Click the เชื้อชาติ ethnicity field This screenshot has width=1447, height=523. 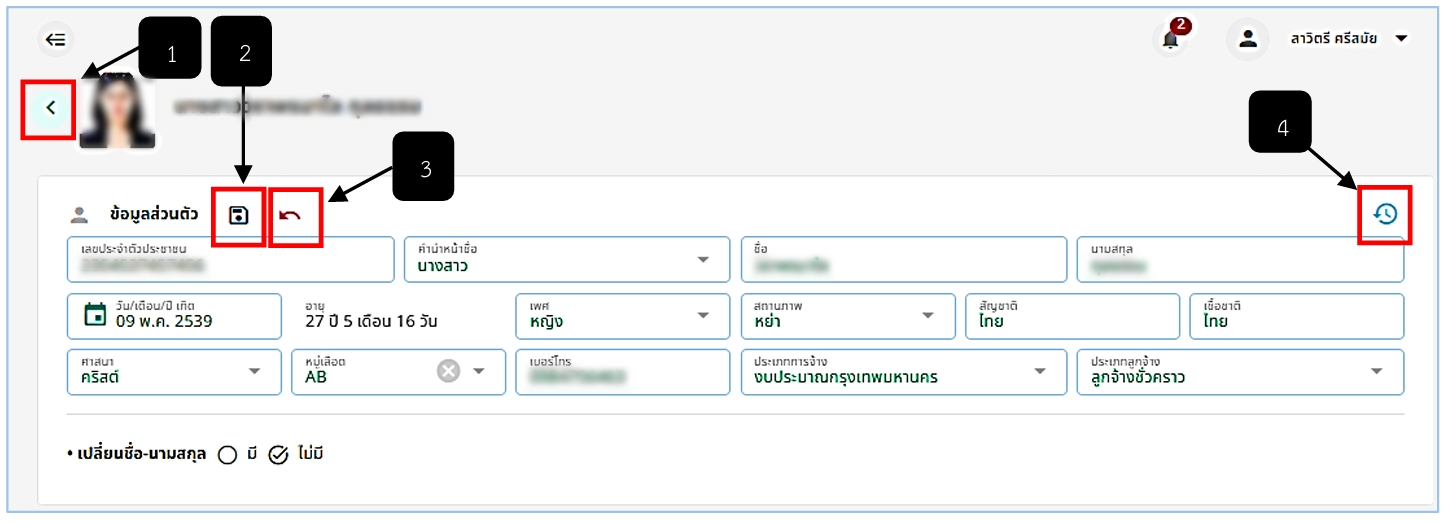click(x=1297, y=316)
